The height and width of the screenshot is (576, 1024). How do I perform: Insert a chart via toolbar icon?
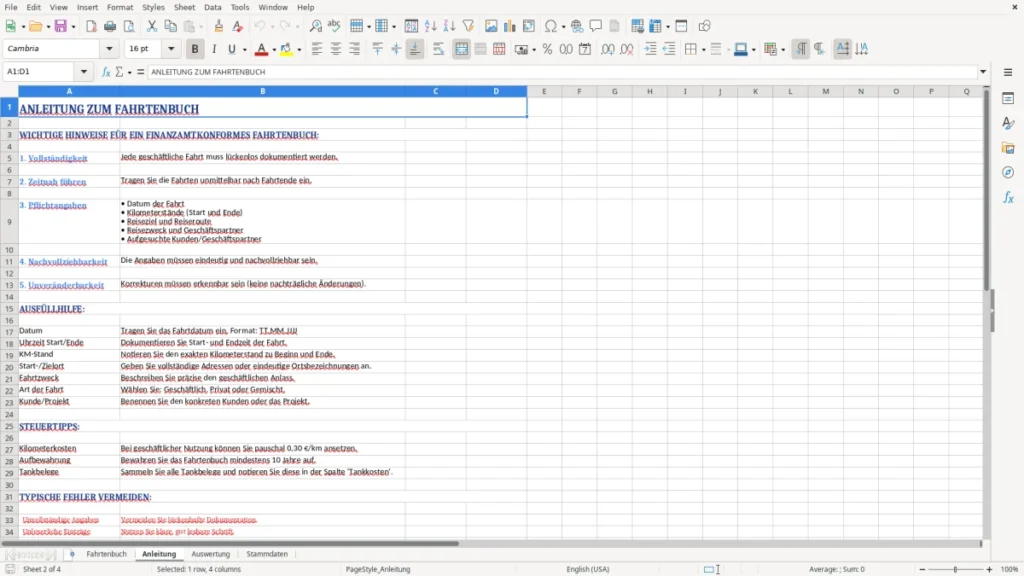(510, 26)
